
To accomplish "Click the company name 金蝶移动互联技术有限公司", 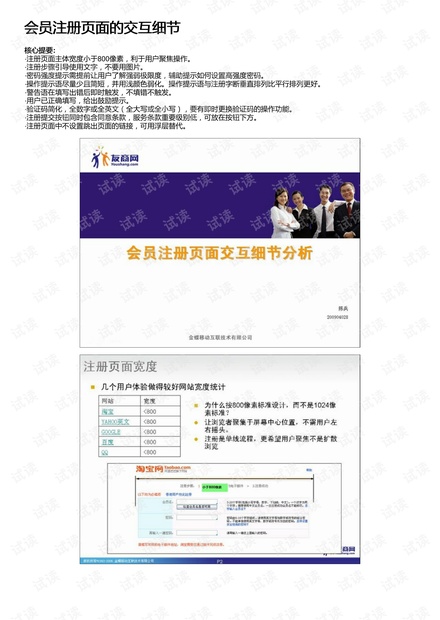I will 220,337.
